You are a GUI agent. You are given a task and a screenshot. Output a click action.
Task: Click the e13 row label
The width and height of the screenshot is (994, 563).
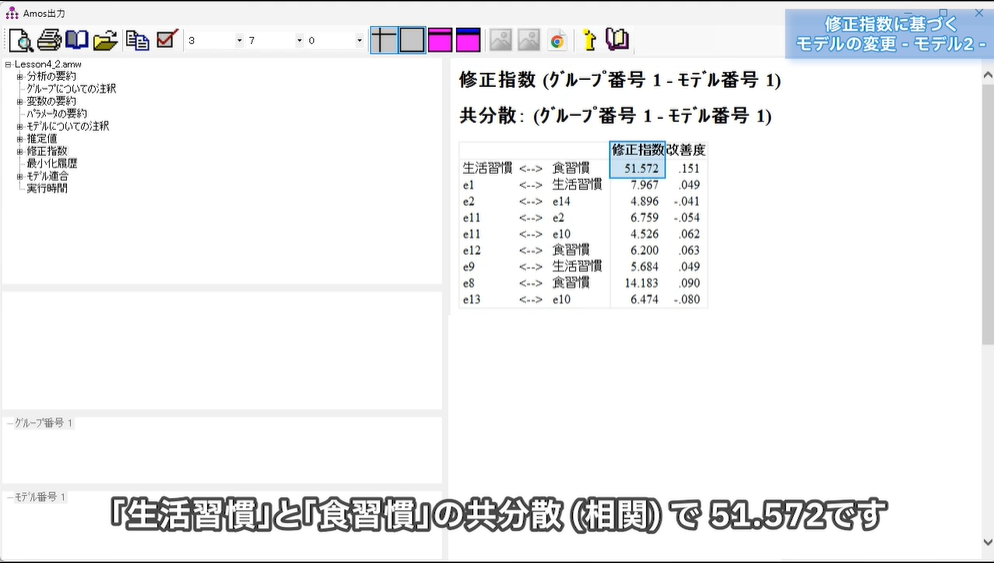click(x=472, y=299)
